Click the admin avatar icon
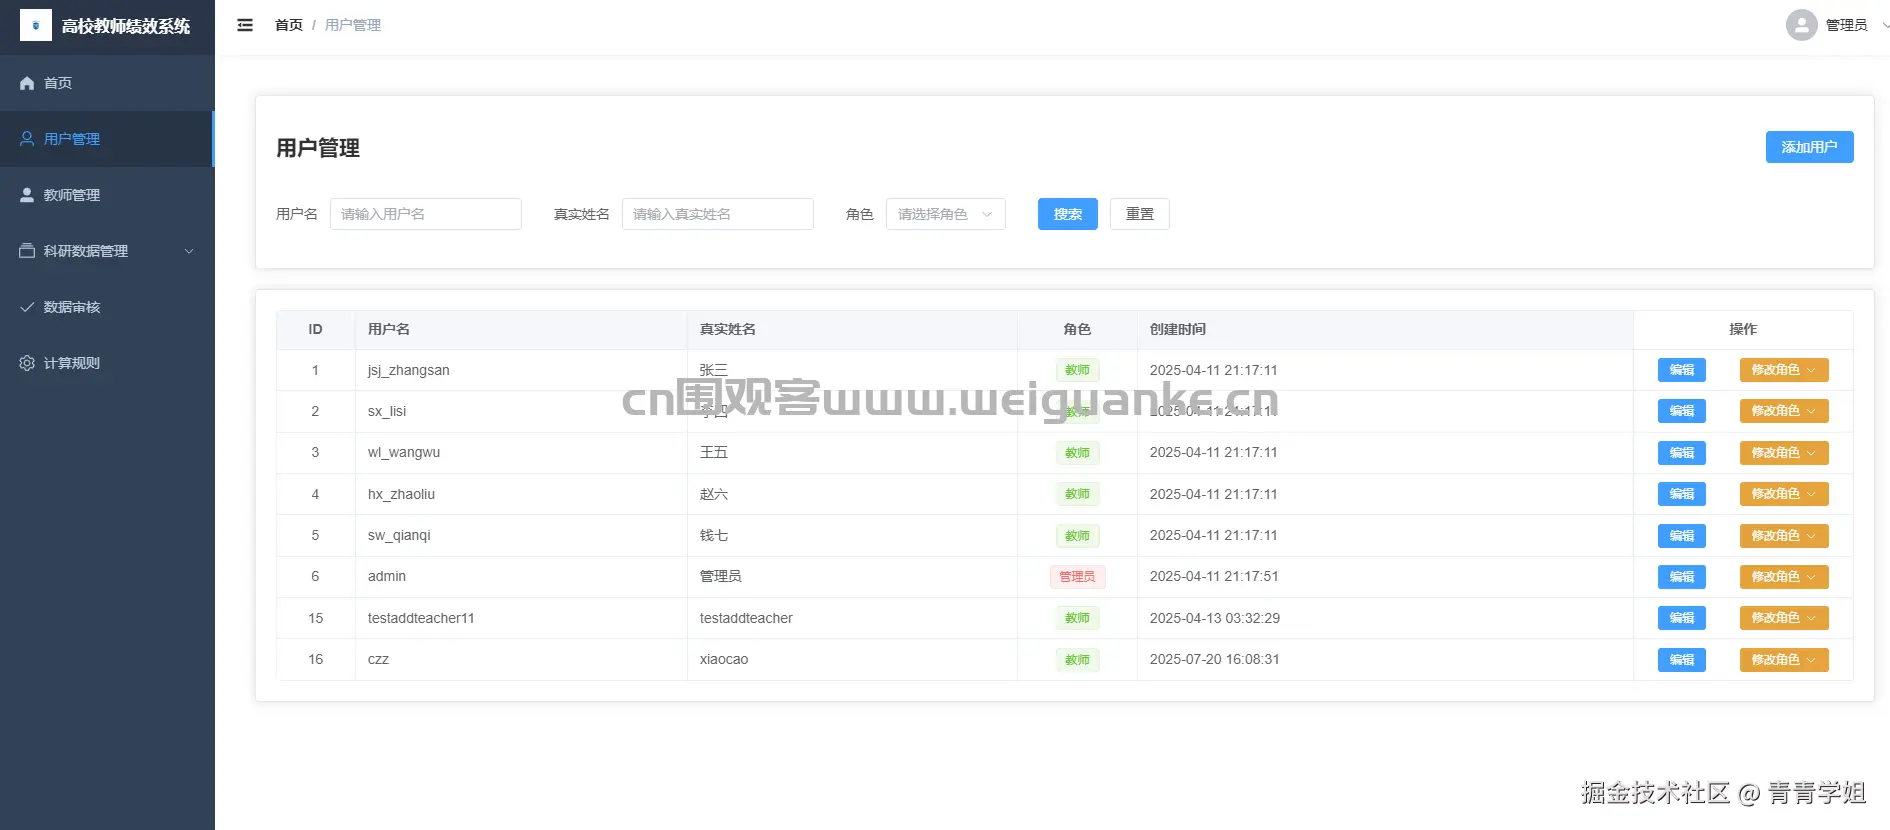 1801,25
